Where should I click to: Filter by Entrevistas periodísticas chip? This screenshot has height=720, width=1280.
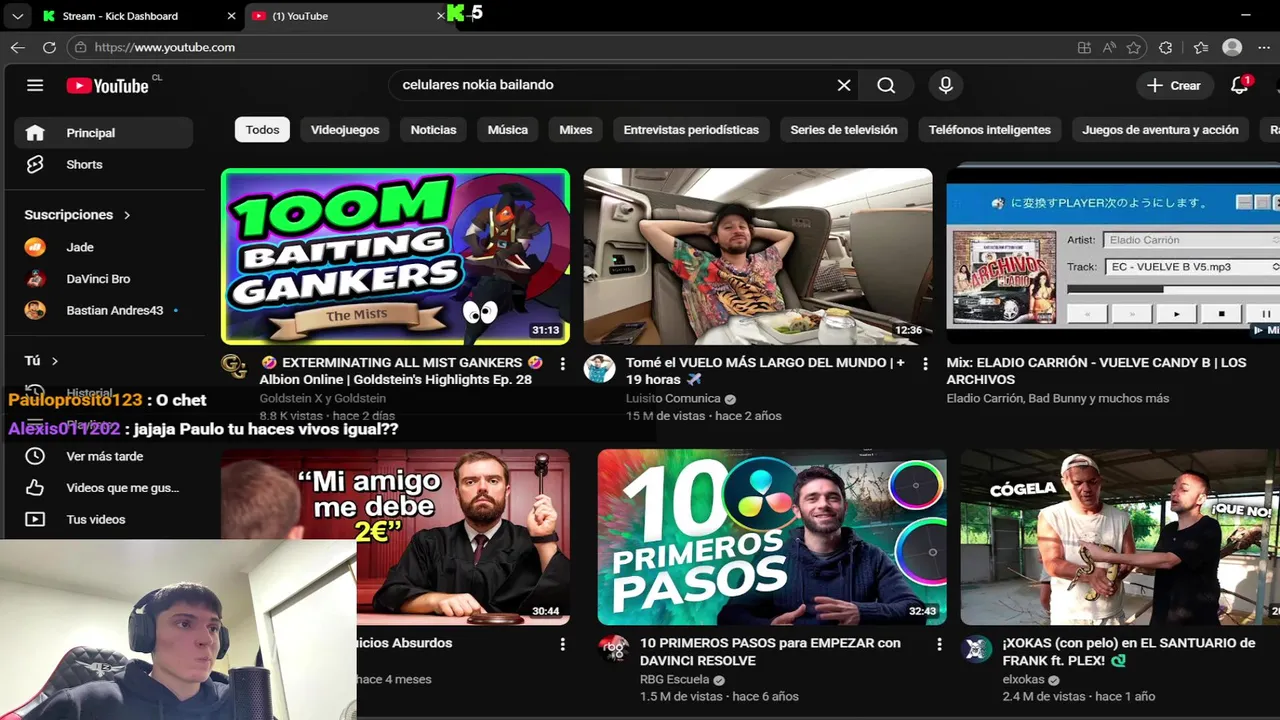[691, 130]
